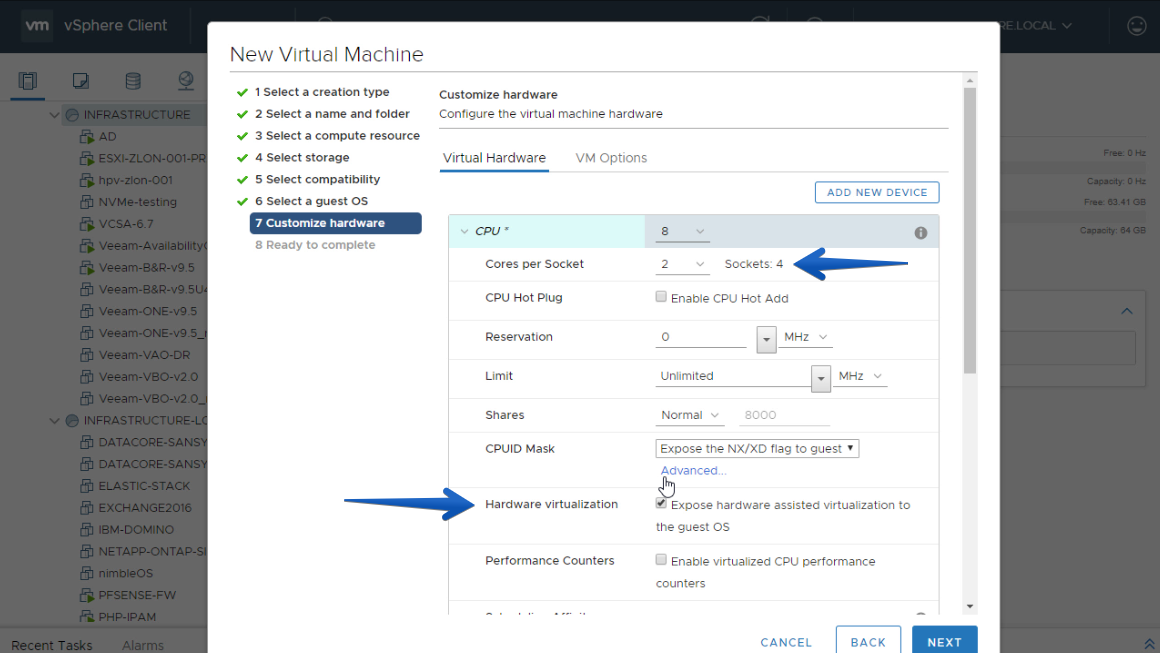Switch to the VM Options tab
Image resolution: width=1160 pixels, height=653 pixels.
click(611, 158)
